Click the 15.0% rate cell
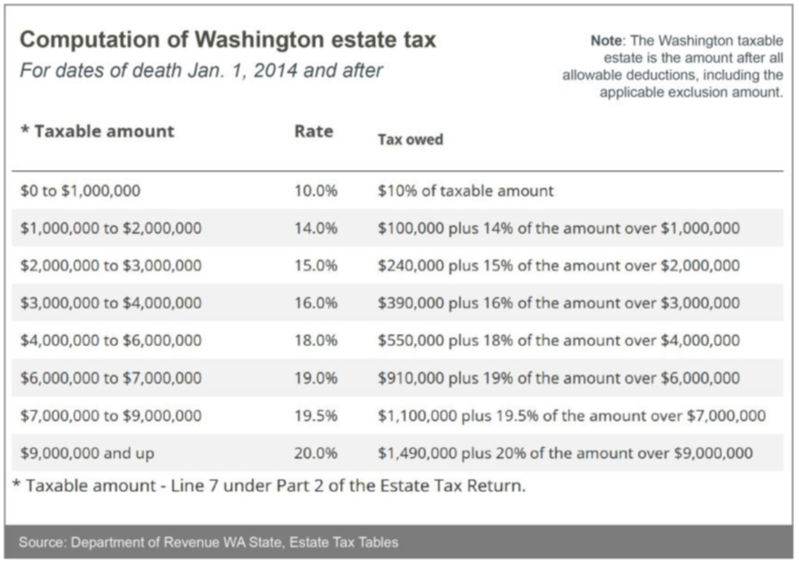 tap(314, 265)
